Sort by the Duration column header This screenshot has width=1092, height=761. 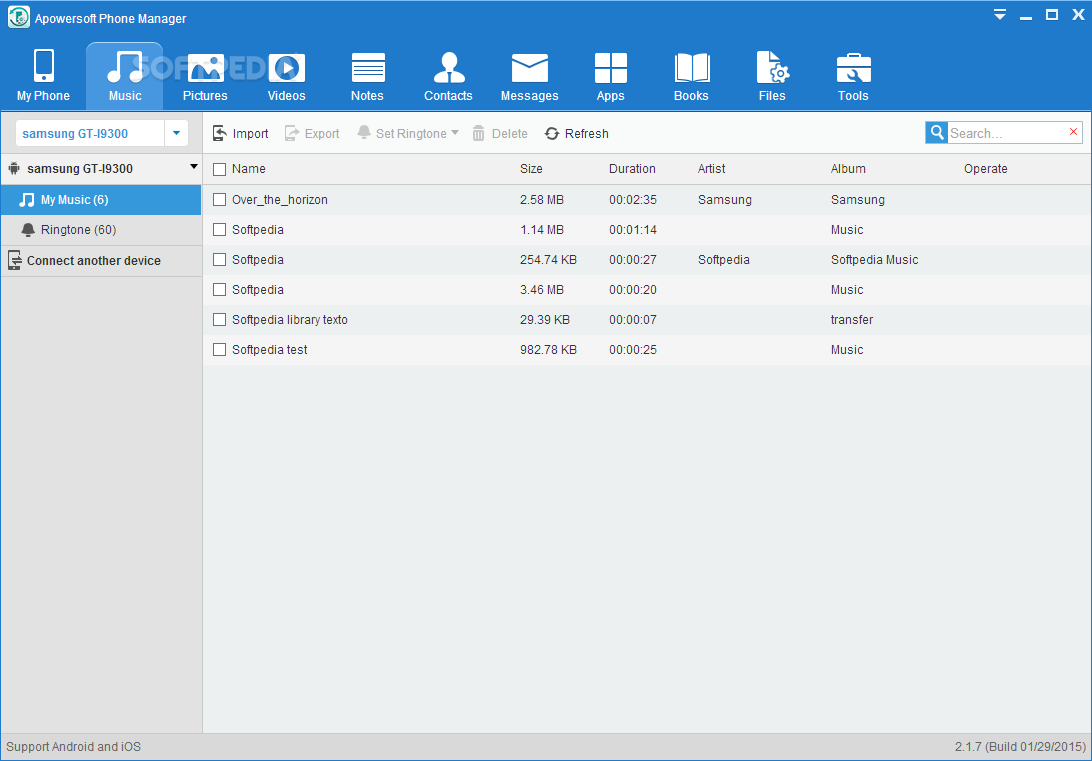632,169
